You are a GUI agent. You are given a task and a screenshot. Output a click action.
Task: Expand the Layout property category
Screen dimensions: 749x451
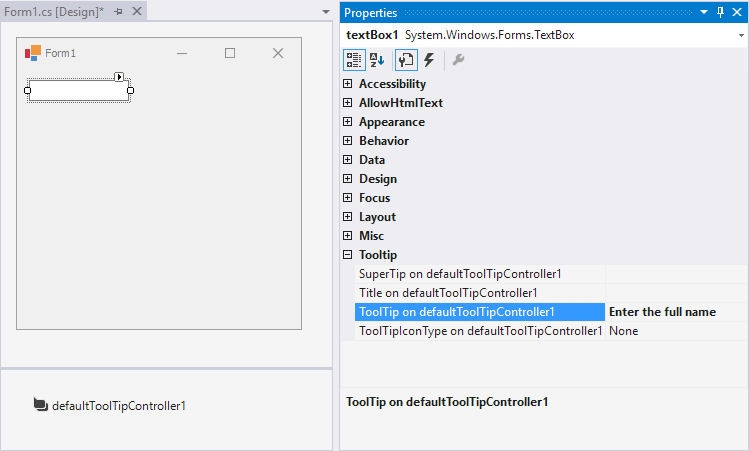(348, 217)
